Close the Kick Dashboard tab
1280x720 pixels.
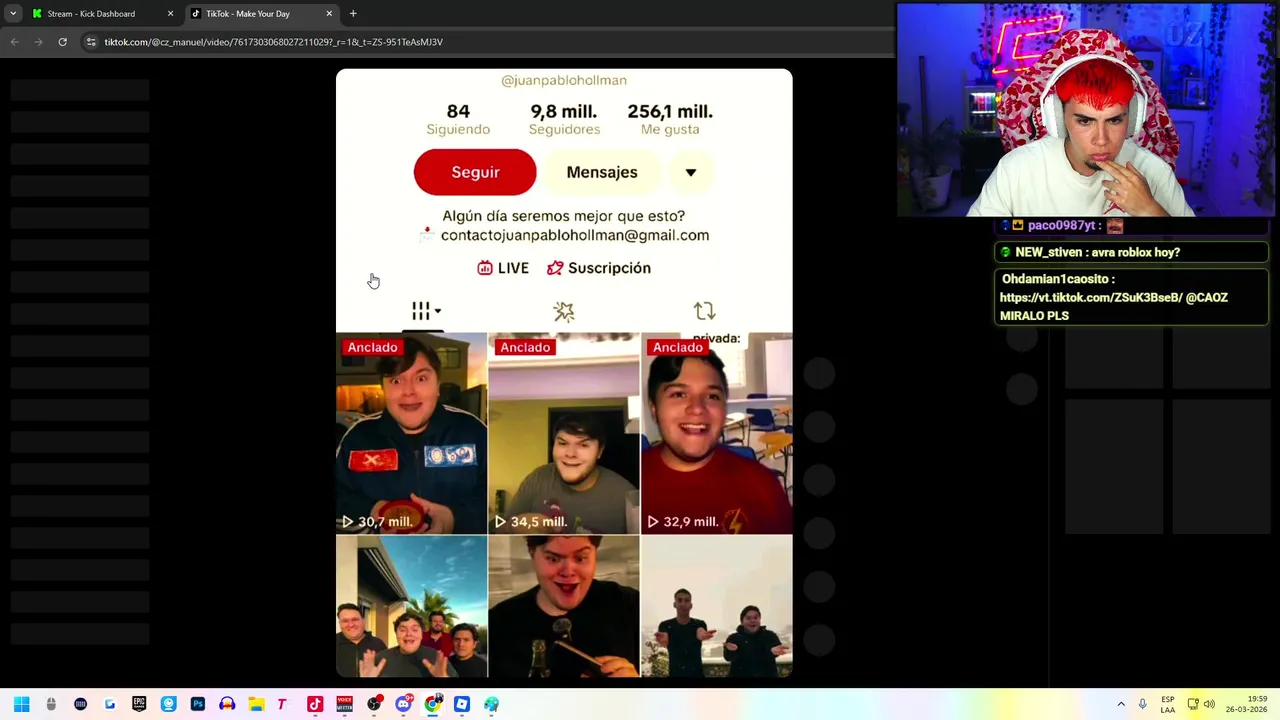[170, 14]
